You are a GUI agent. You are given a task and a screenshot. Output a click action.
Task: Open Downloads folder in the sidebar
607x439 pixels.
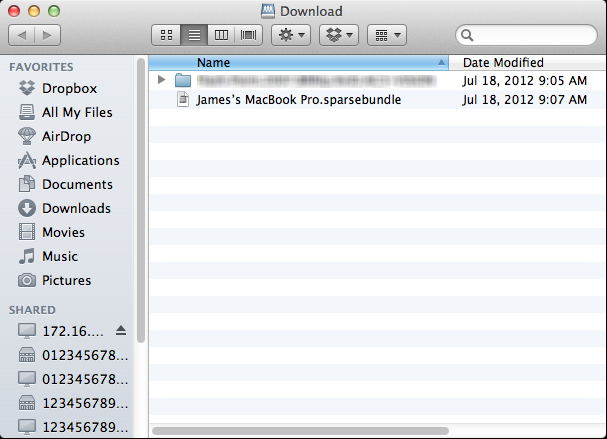[x=76, y=208]
